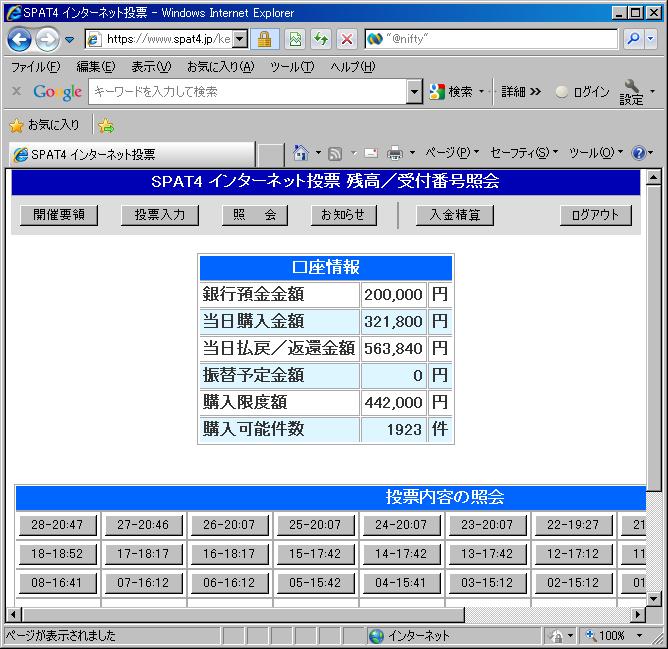Open vote record 08-16:41

click(x=58, y=583)
